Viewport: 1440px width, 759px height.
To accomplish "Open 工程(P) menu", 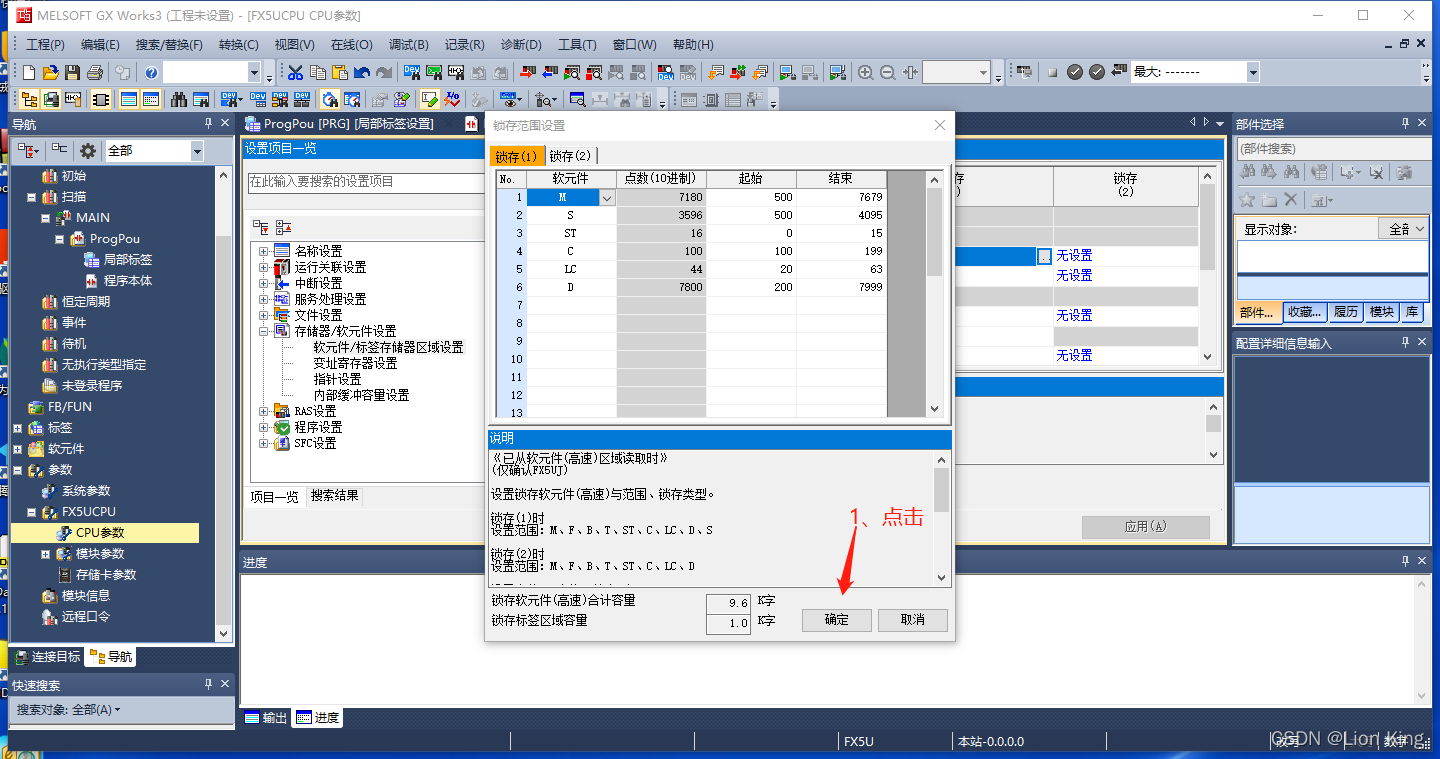I will 45,45.
